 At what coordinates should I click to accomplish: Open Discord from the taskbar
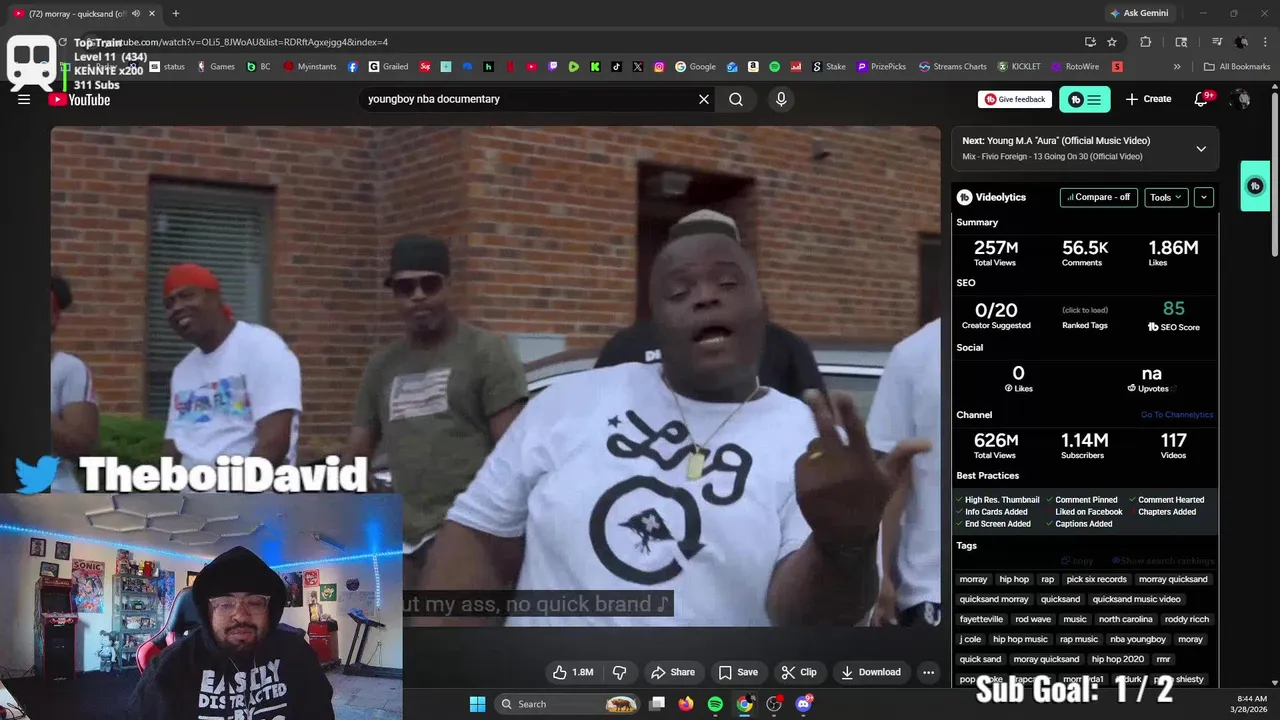click(x=804, y=704)
